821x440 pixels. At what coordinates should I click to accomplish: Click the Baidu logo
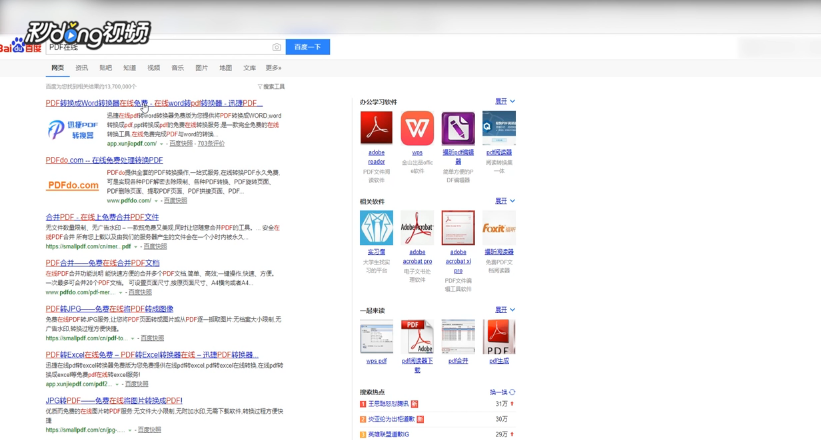20,46
